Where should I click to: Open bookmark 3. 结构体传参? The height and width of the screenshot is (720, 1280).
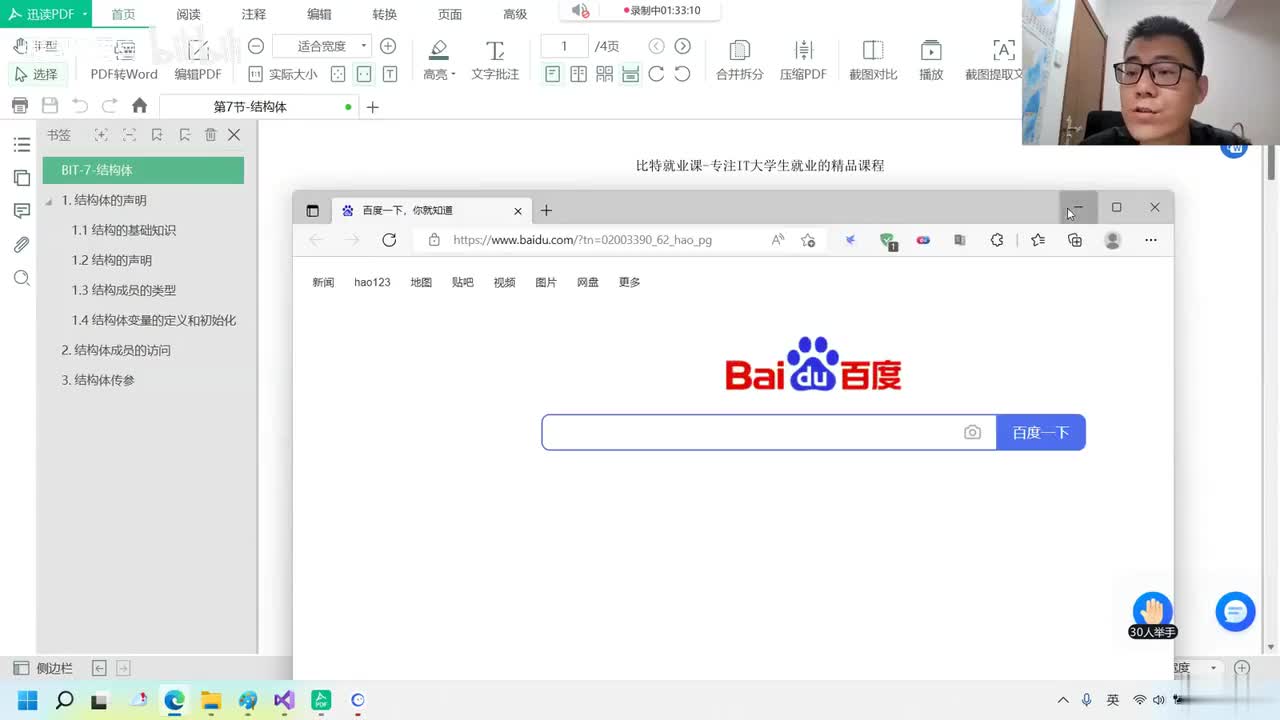tap(98, 380)
